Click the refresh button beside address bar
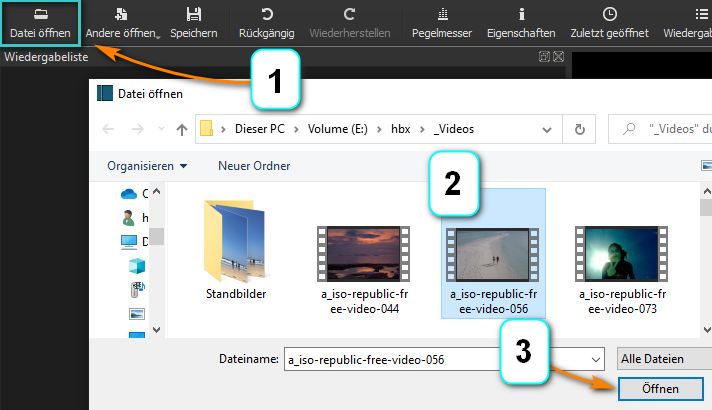 tap(579, 128)
